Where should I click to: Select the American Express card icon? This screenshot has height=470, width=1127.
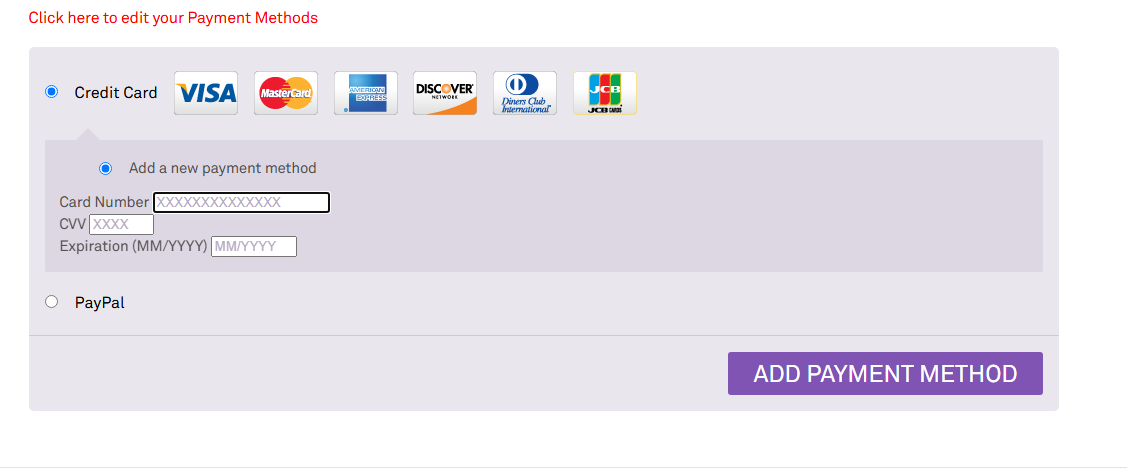pyautogui.click(x=365, y=93)
